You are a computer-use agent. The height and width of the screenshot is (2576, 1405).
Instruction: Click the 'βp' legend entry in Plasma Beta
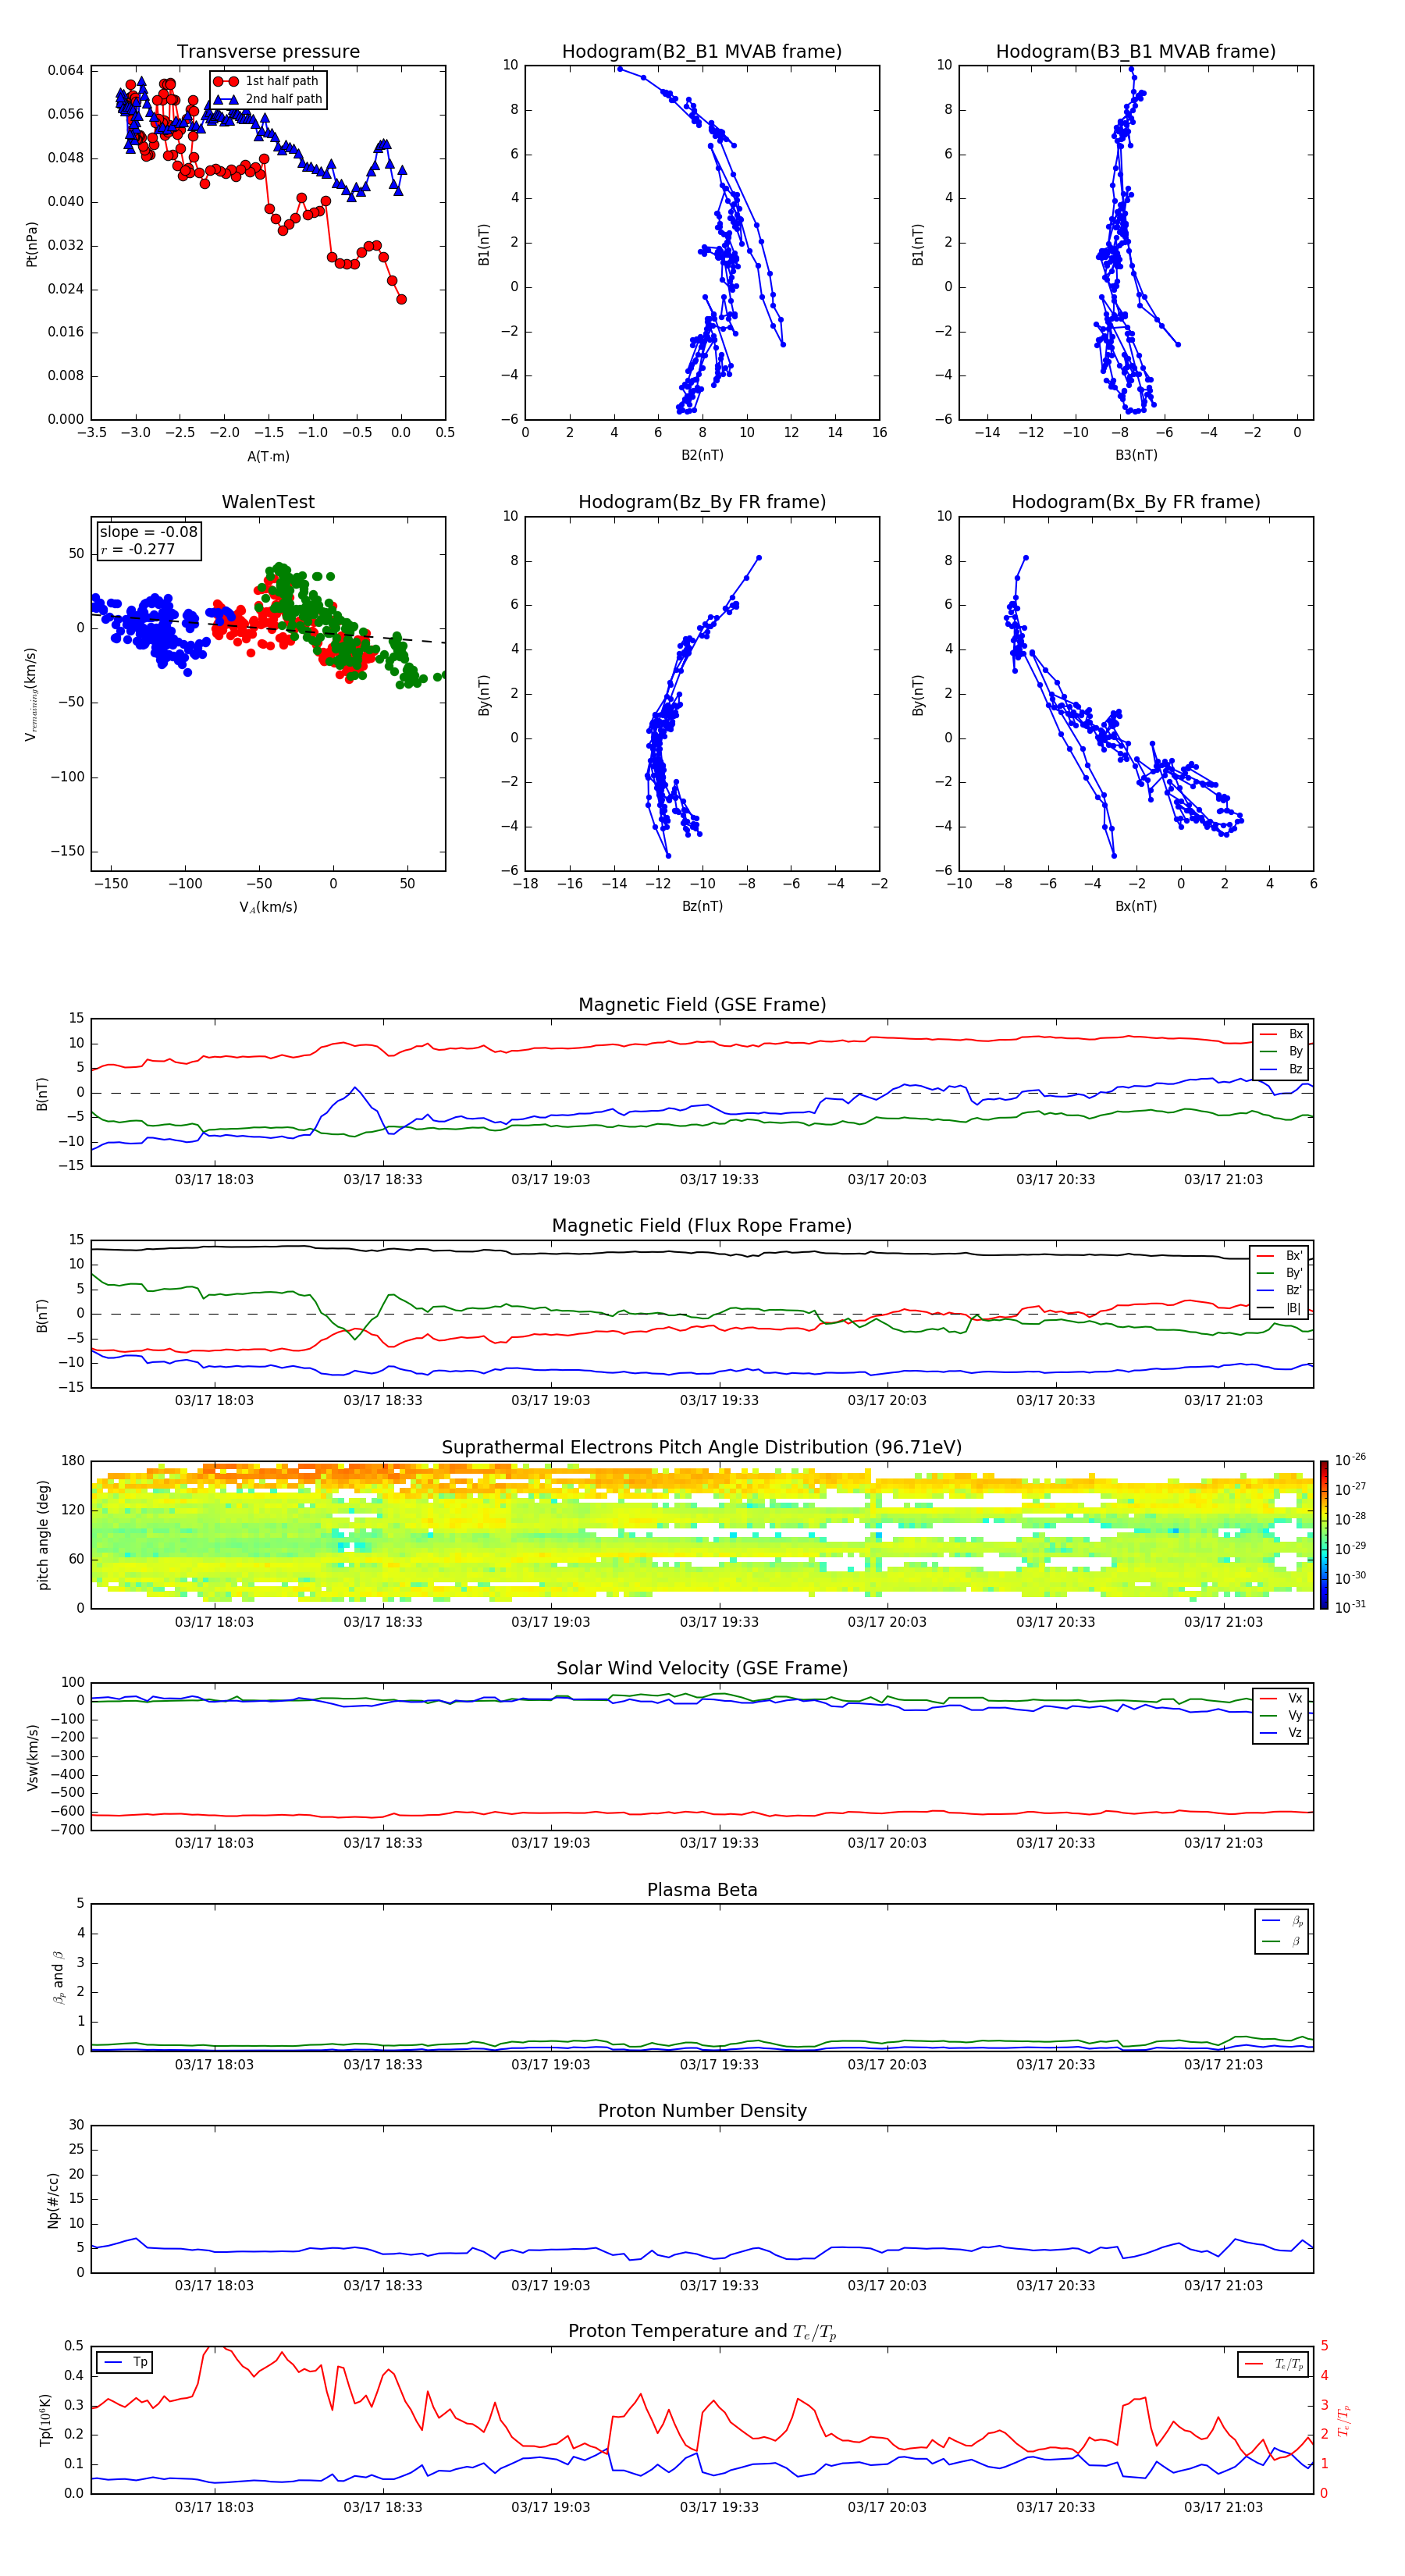pyautogui.click(x=1283, y=1922)
